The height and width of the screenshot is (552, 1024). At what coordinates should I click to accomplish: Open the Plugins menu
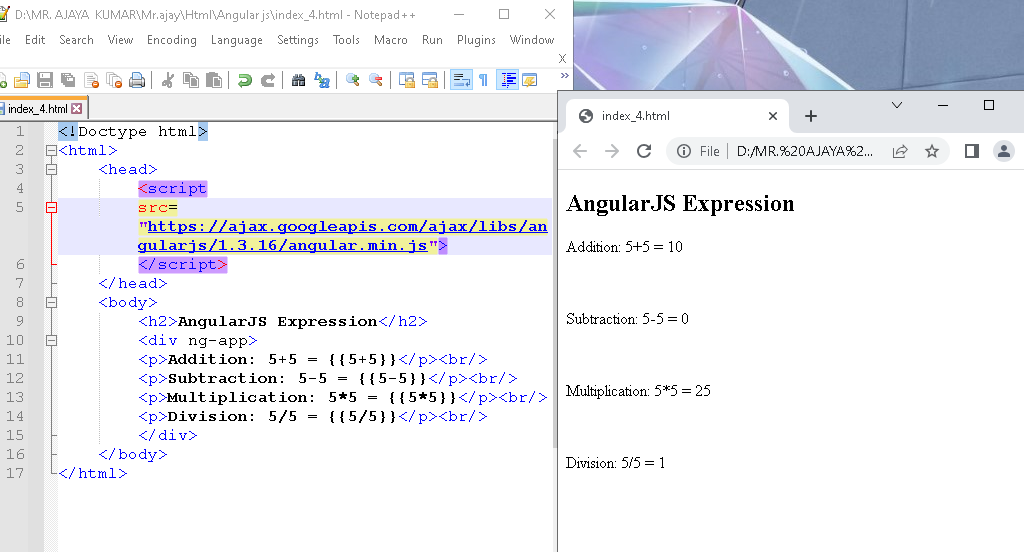coord(476,40)
